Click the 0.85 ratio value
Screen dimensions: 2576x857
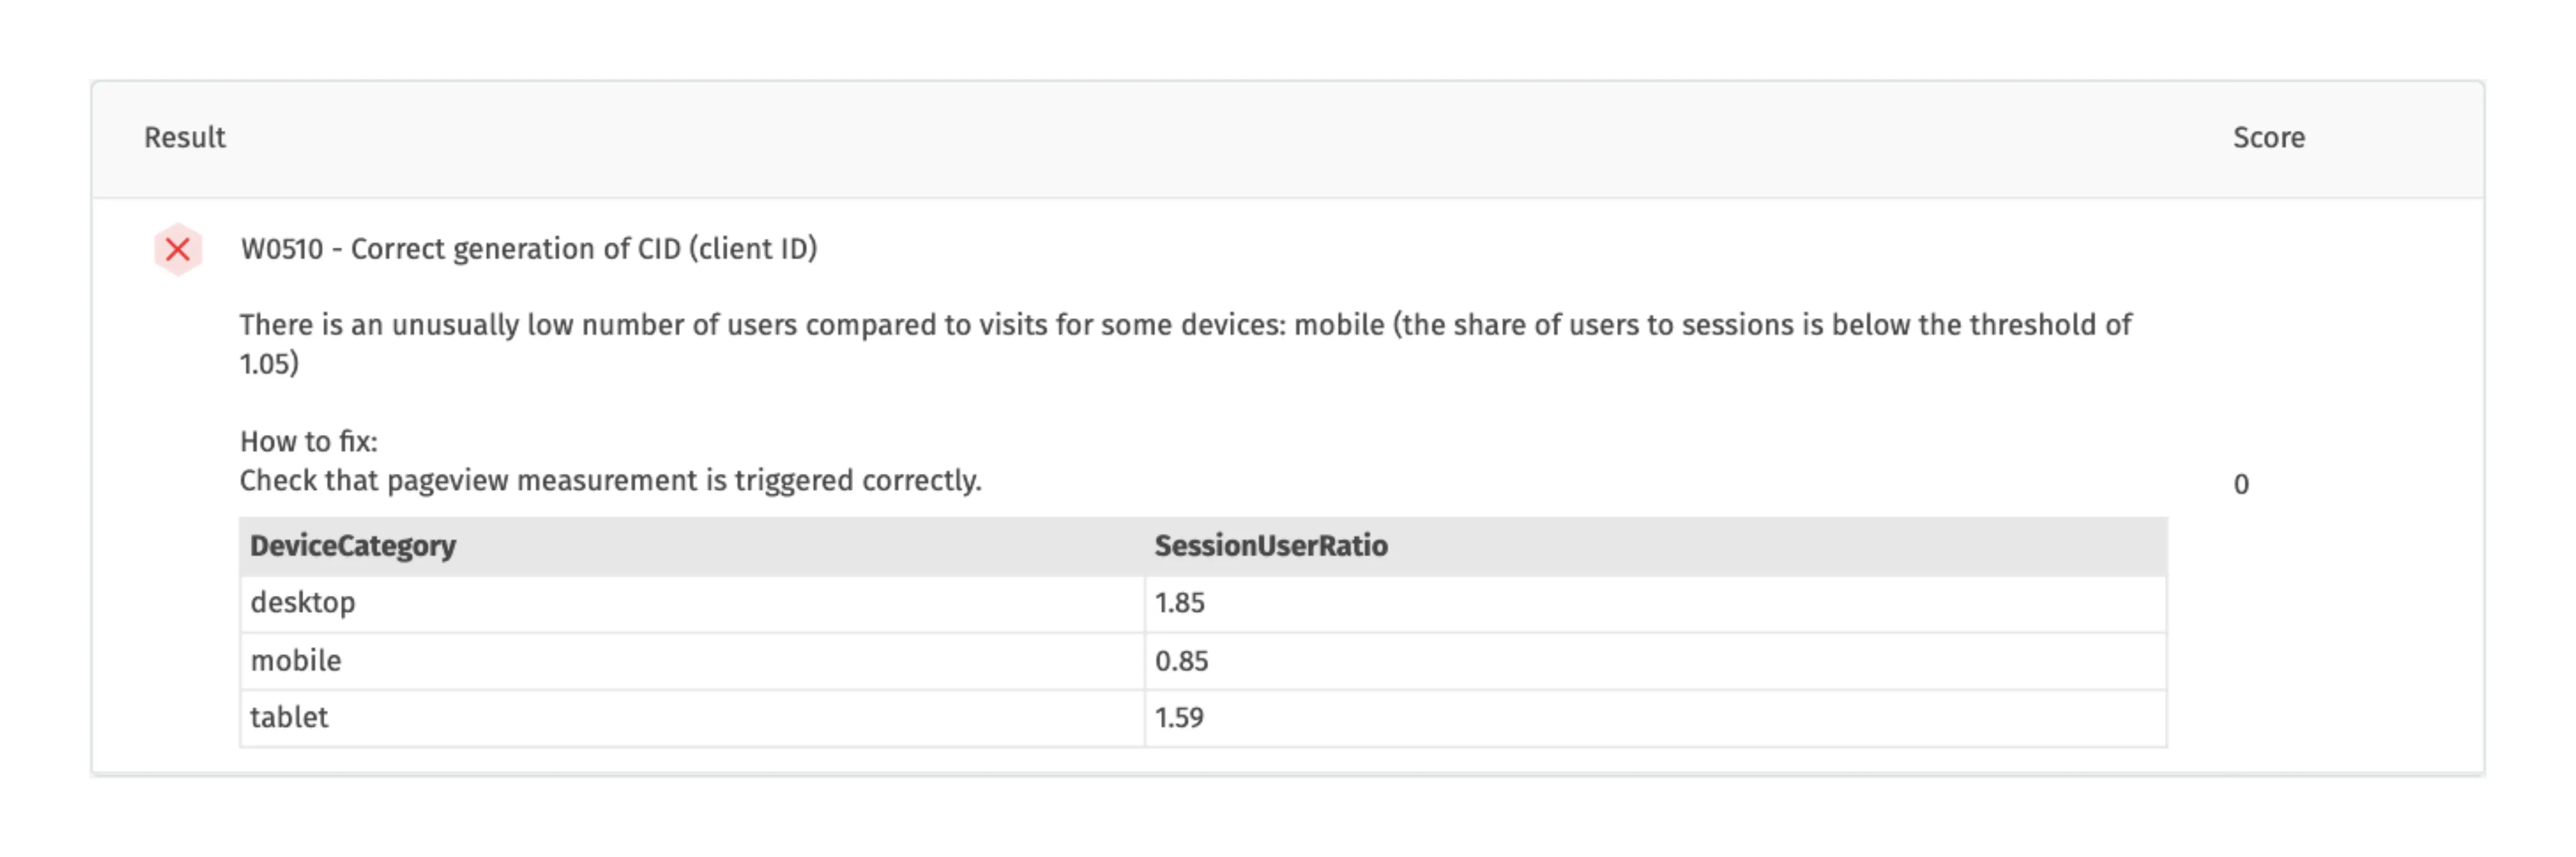pyautogui.click(x=1181, y=661)
